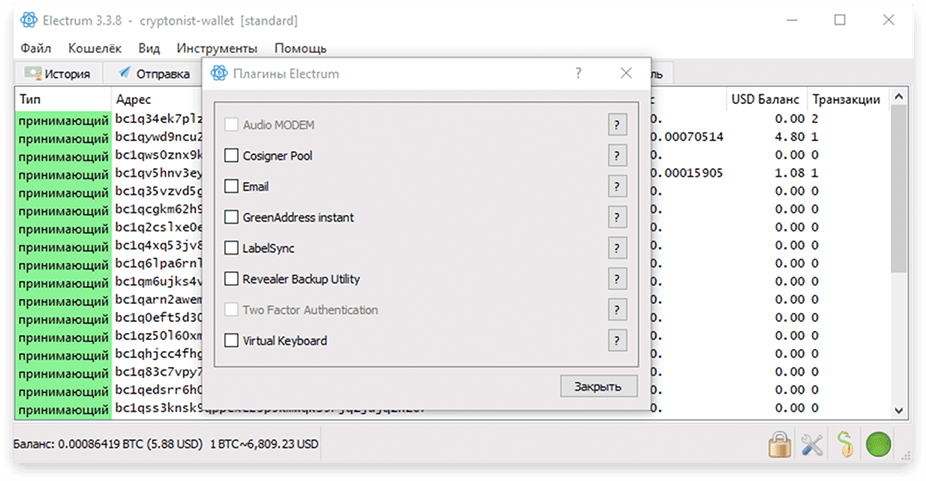Maximize the Electrum main window
926x481 pixels.
point(840,20)
